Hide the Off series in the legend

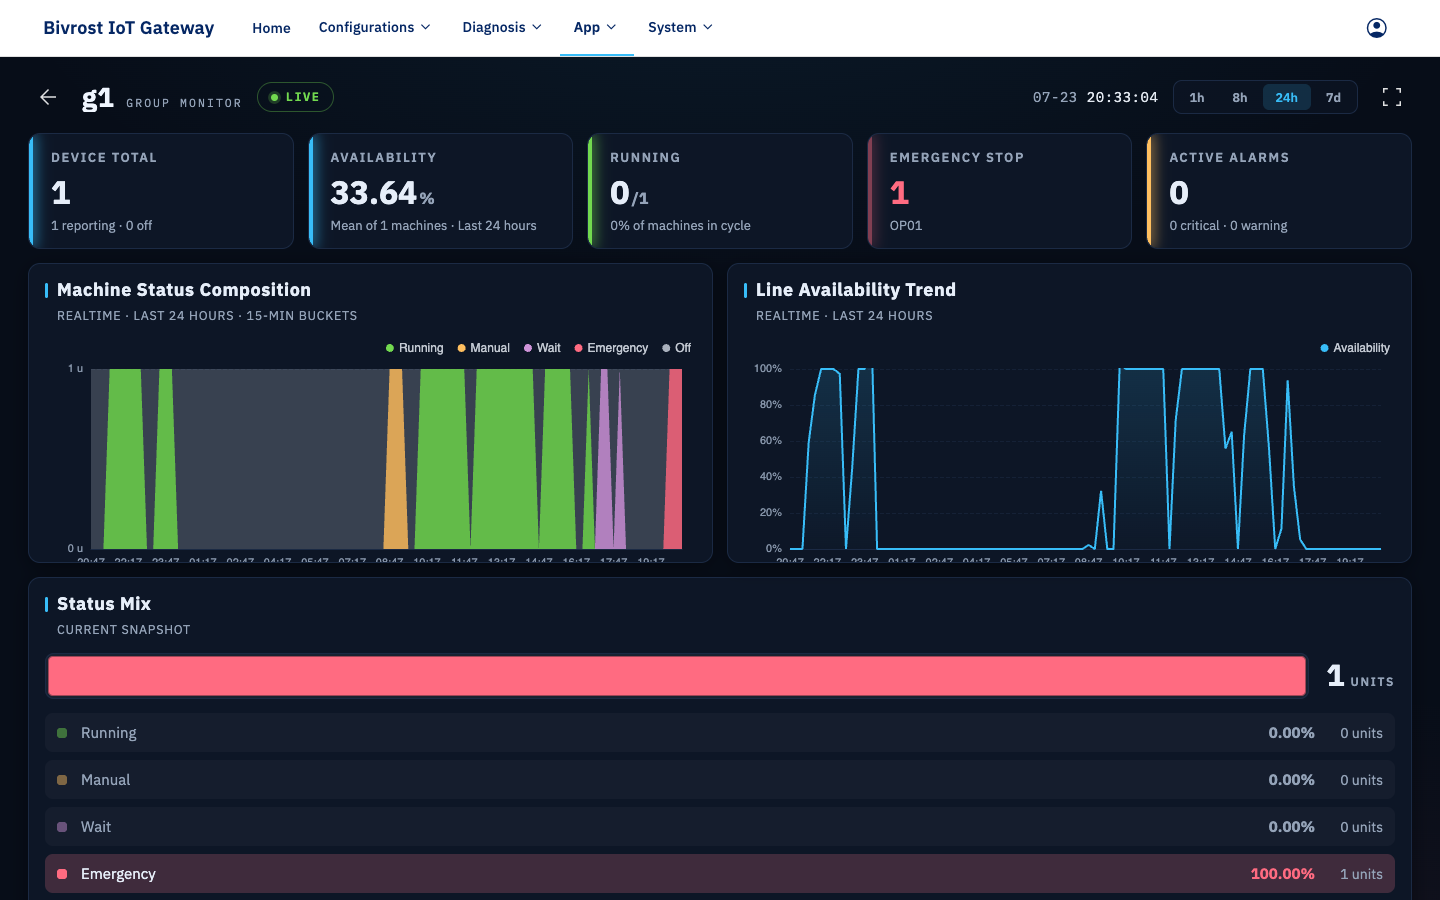point(677,348)
